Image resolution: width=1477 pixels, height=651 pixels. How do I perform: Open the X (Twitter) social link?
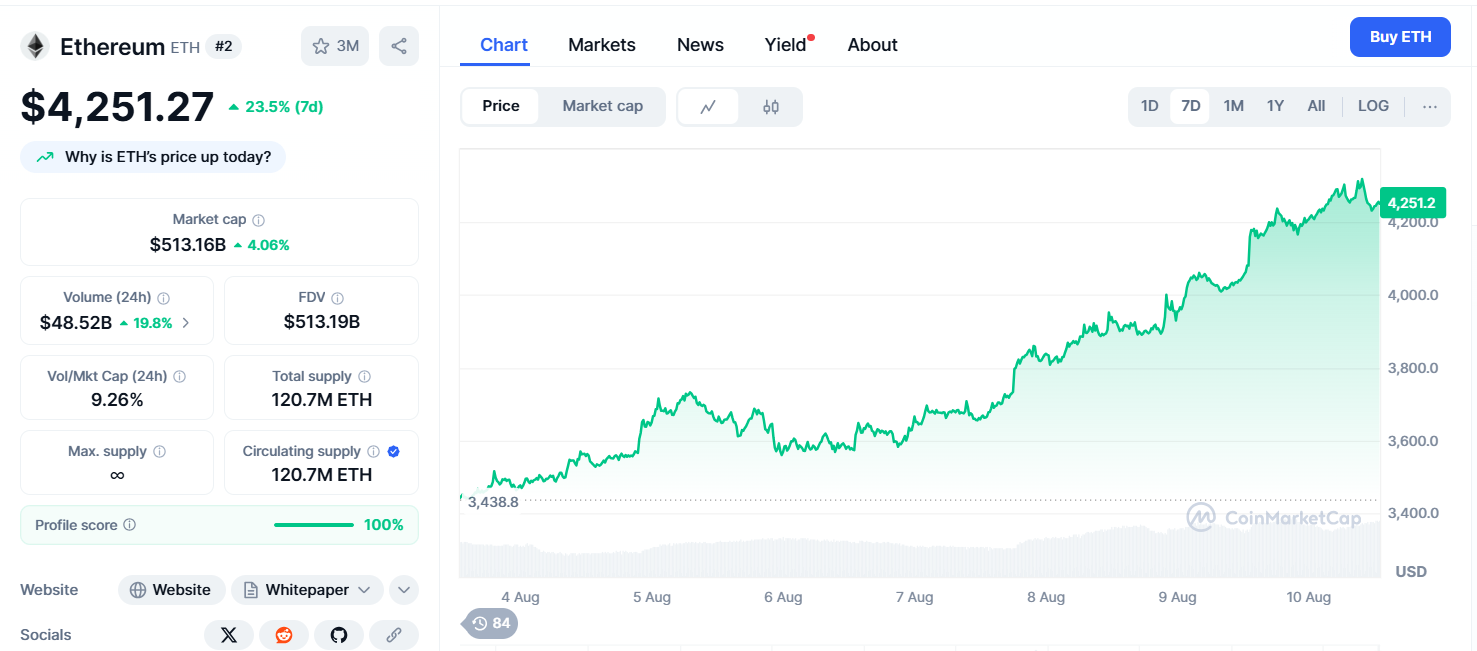(x=229, y=635)
